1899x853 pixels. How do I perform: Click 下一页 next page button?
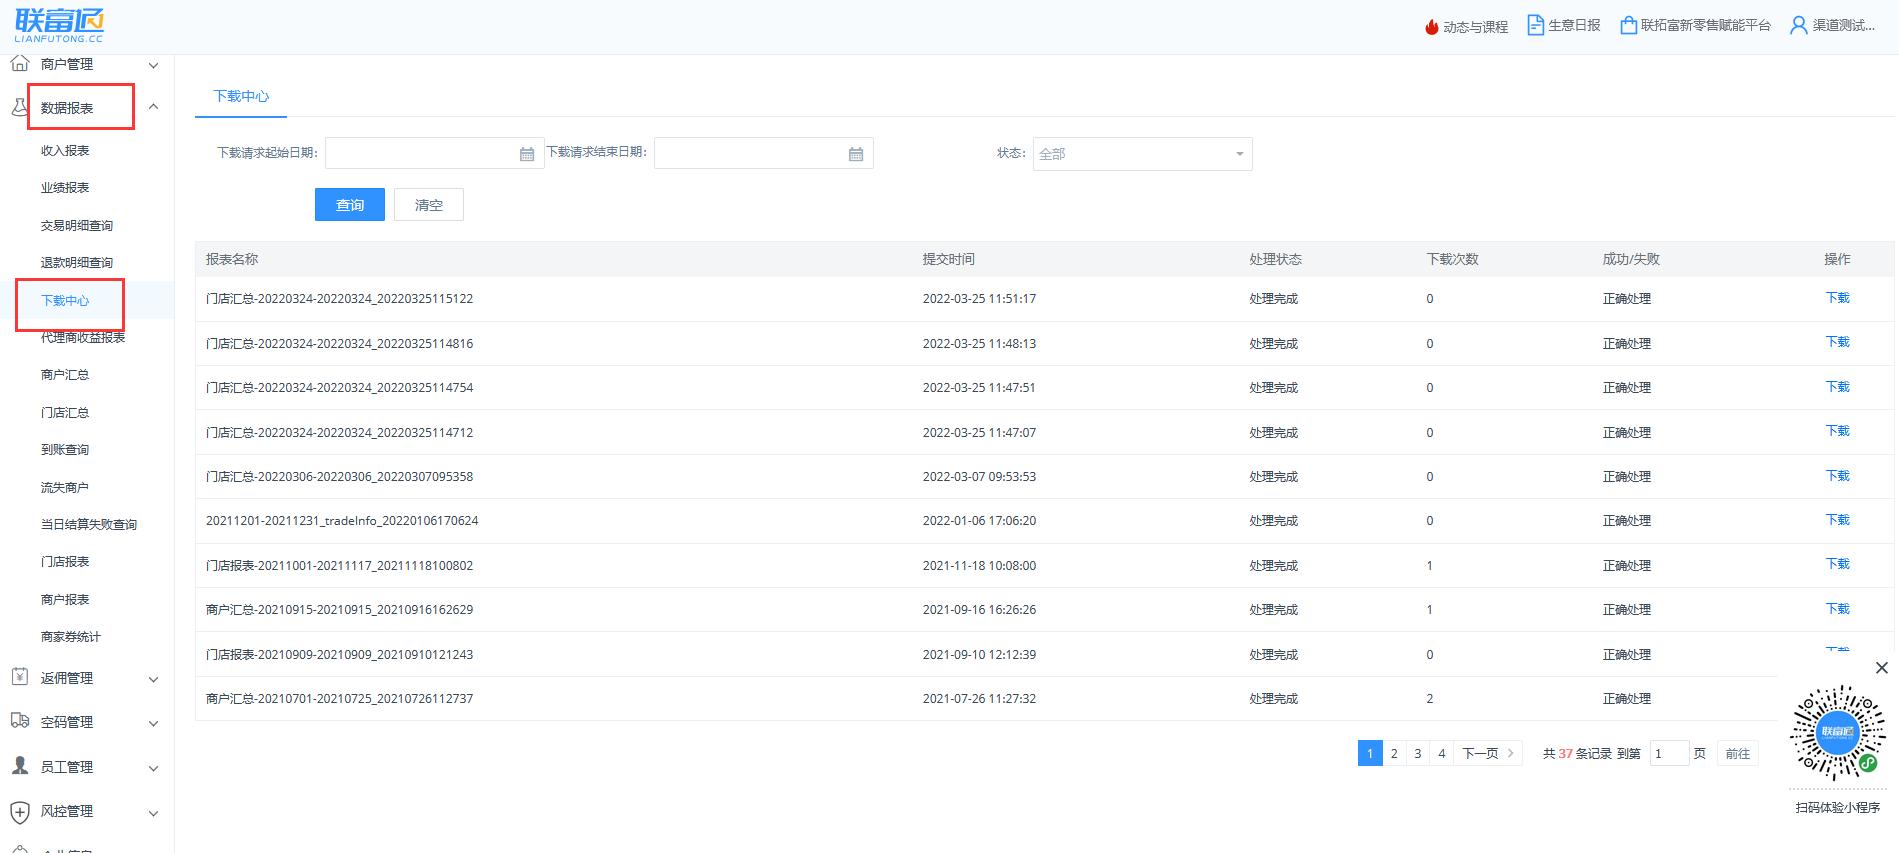1488,753
